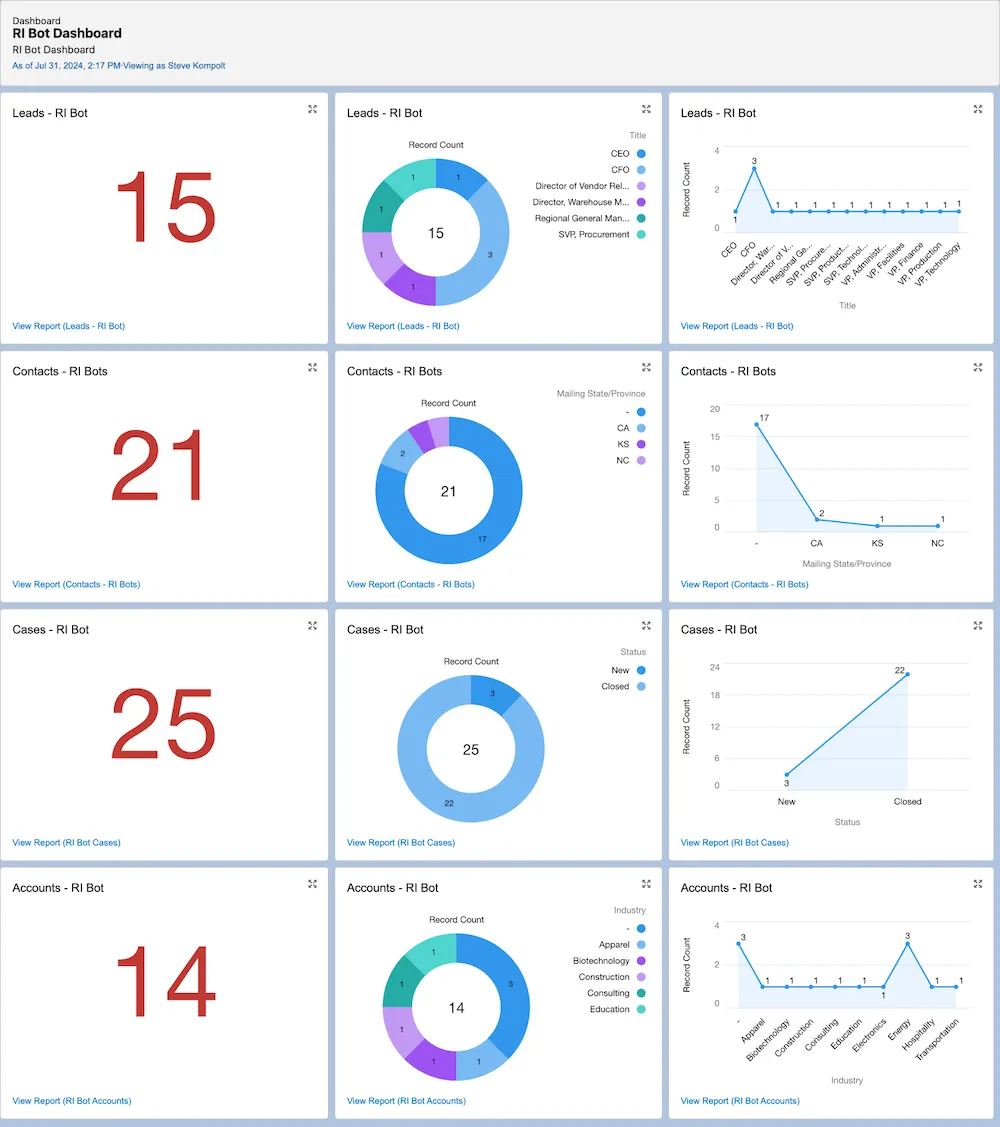The width and height of the screenshot is (1000, 1127).
Task: Click the CEO legend color dot
Action: point(641,154)
